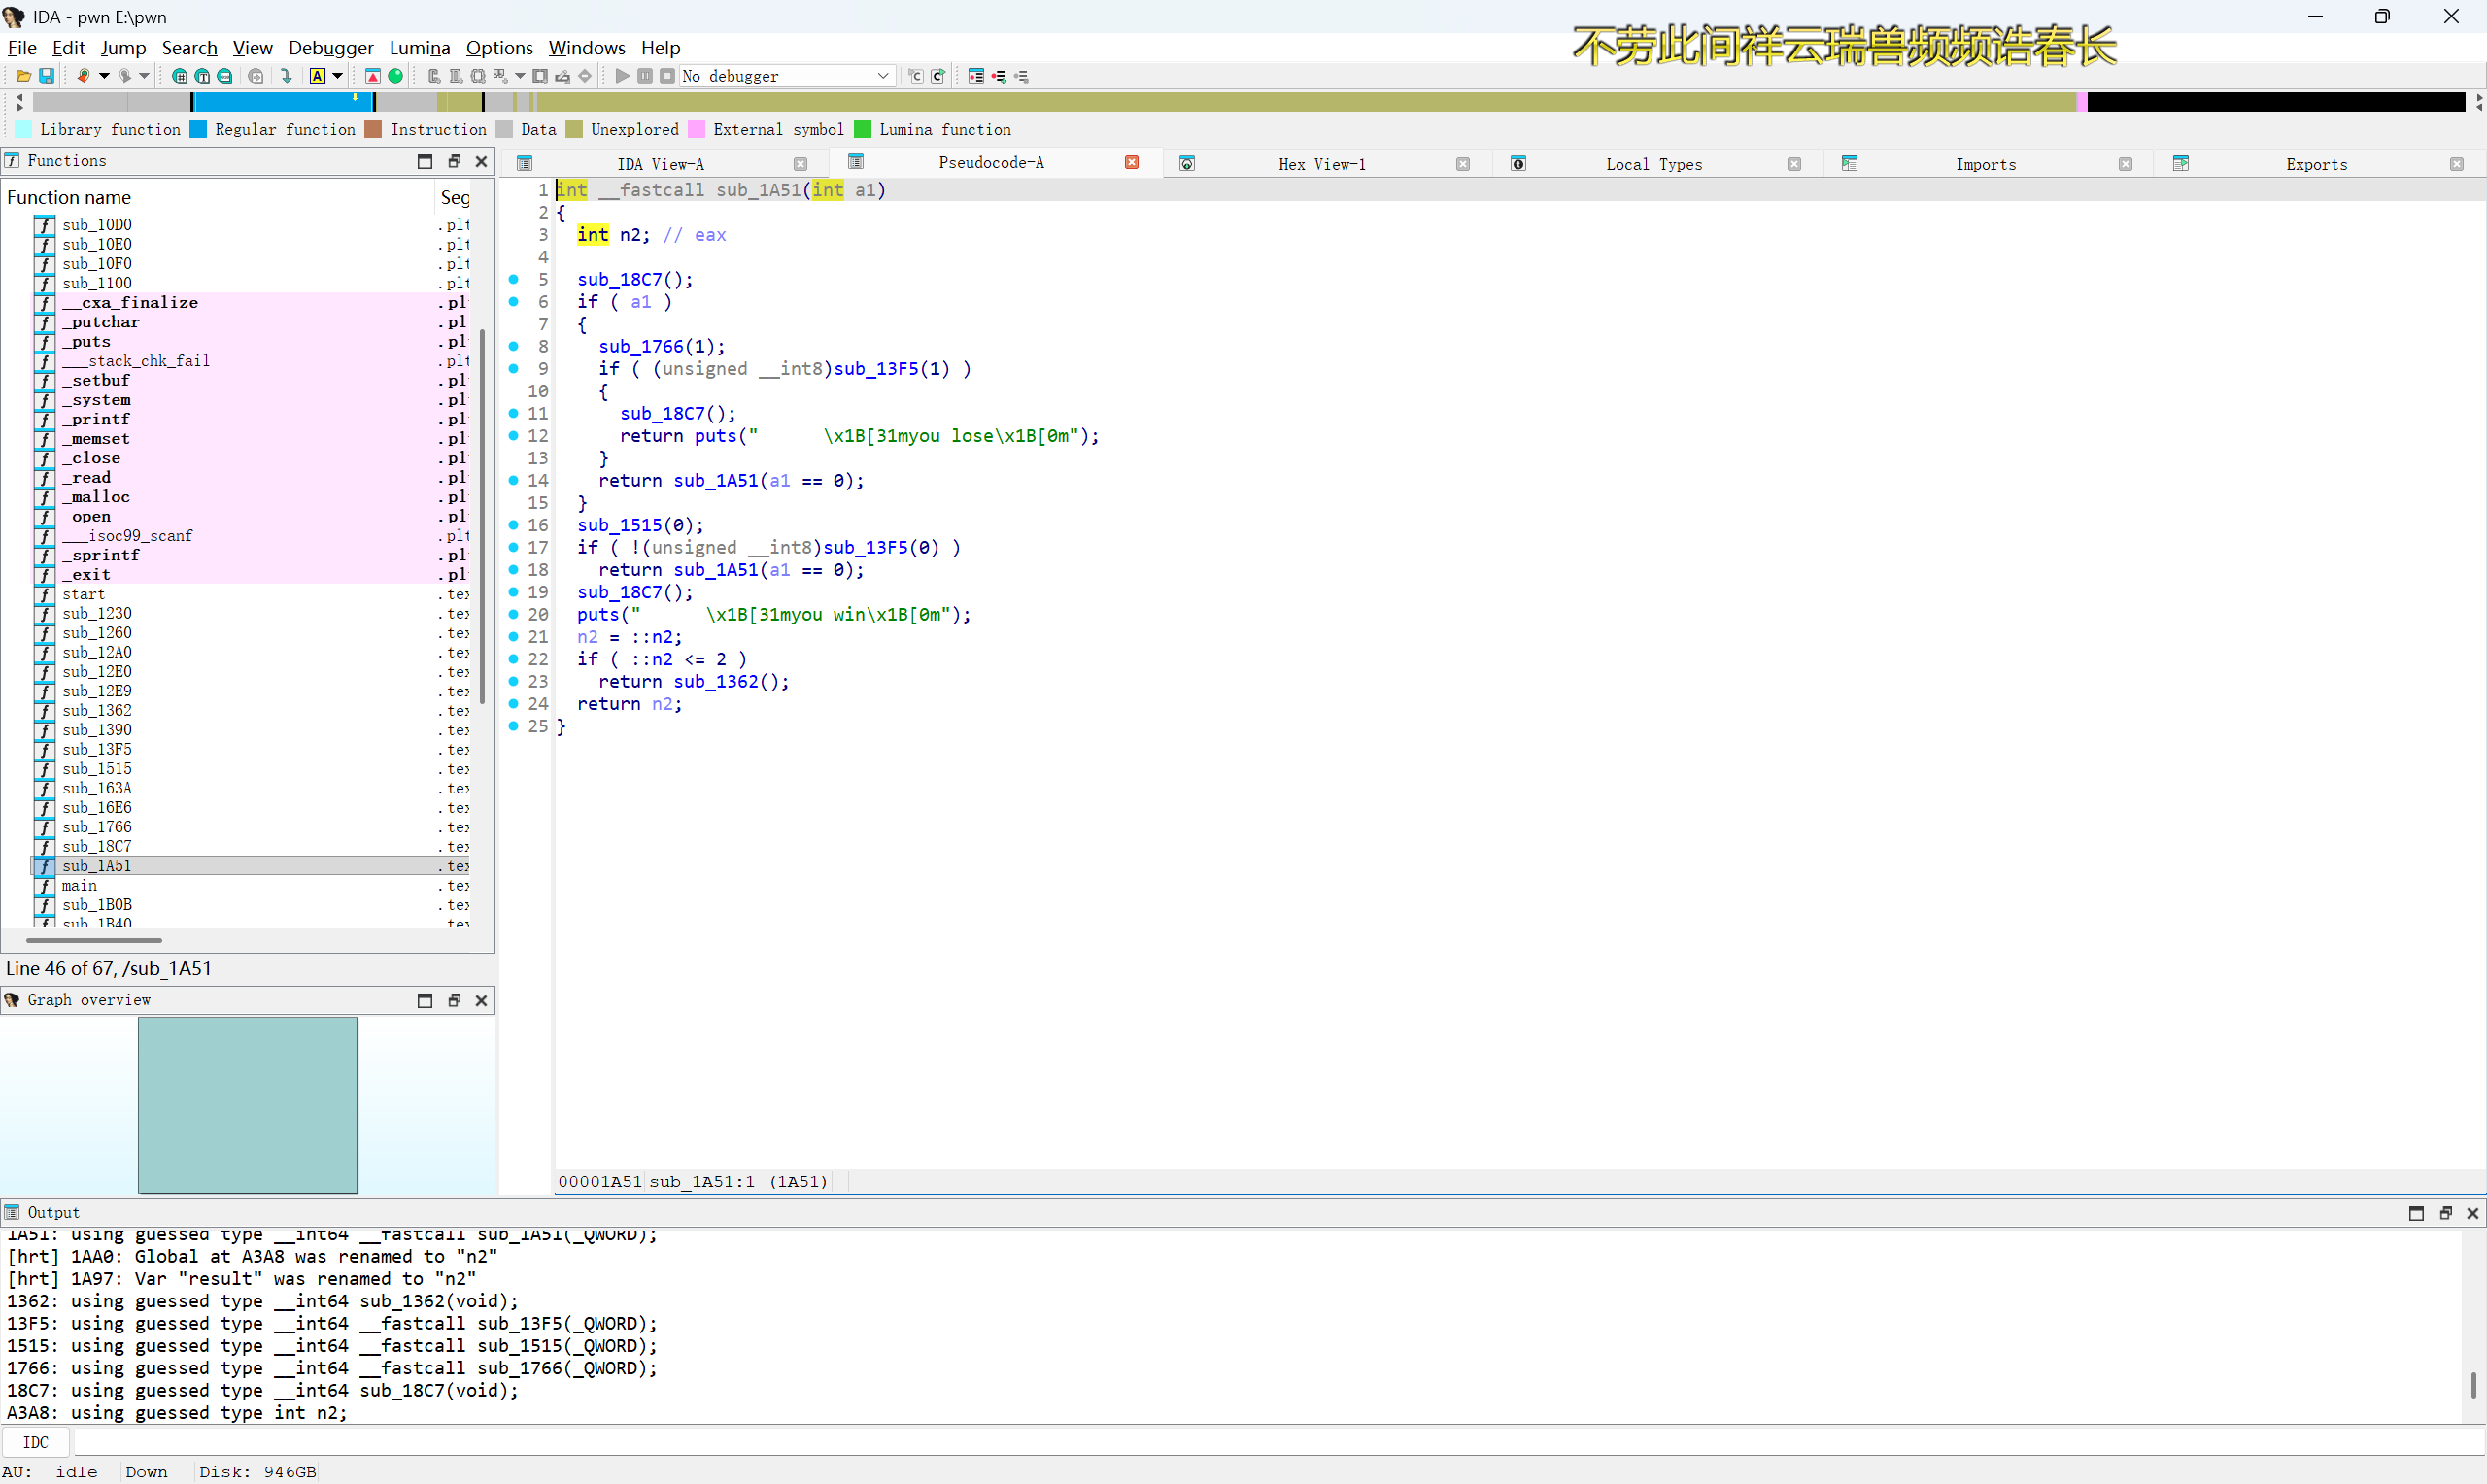Expand the text search icon dropdown arrow
Image resolution: width=2487 pixels, height=1484 pixels.
click(x=337, y=76)
